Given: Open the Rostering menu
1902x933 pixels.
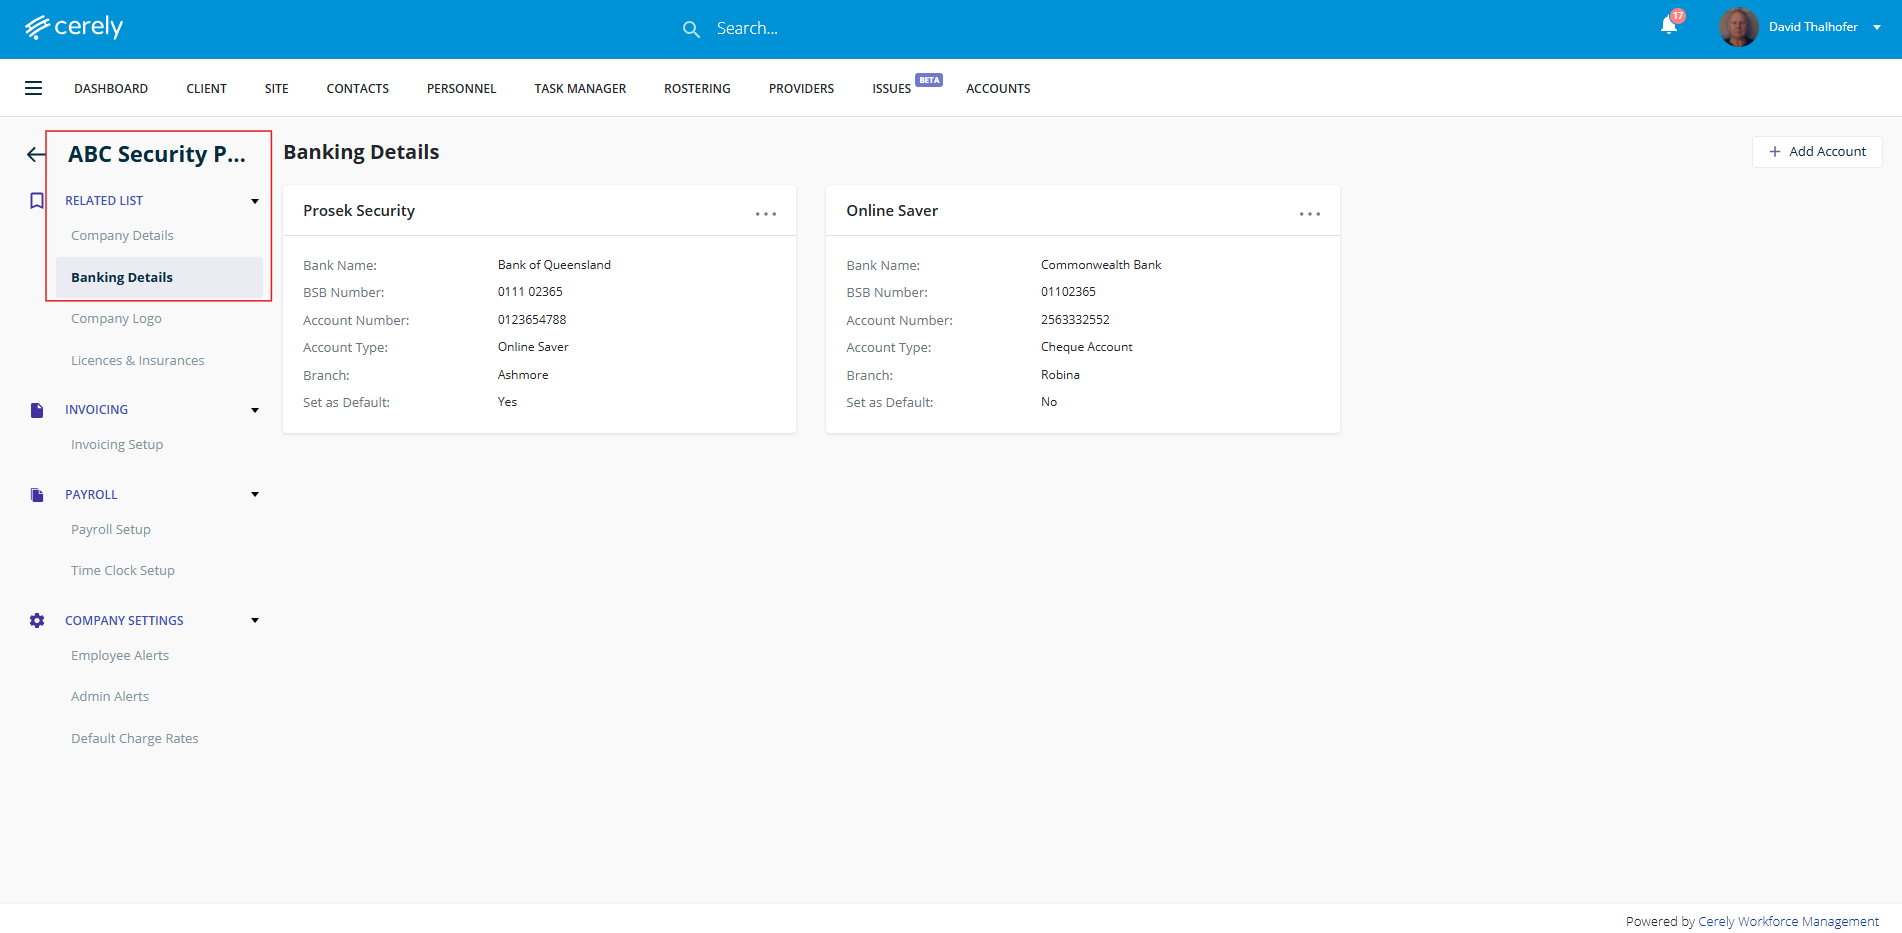Looking at the screenshot, I should pyautogui.click(x=697, y=89).
